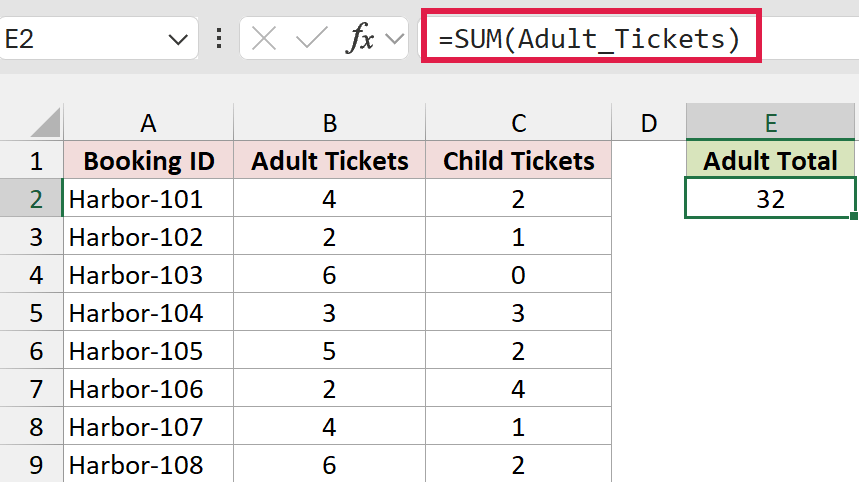Screen dimensions: 859x482
Task: Open Insert Function fx icon
Action: point(360,38)
